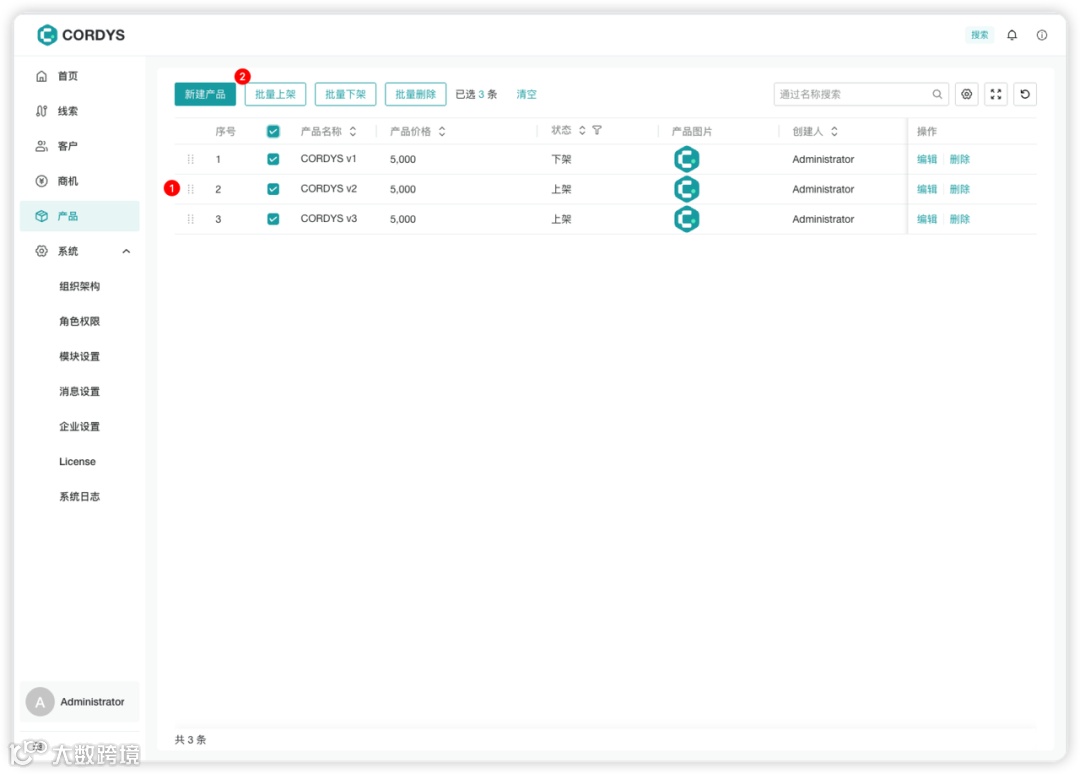Open product image of CORDYS v3

687,219
